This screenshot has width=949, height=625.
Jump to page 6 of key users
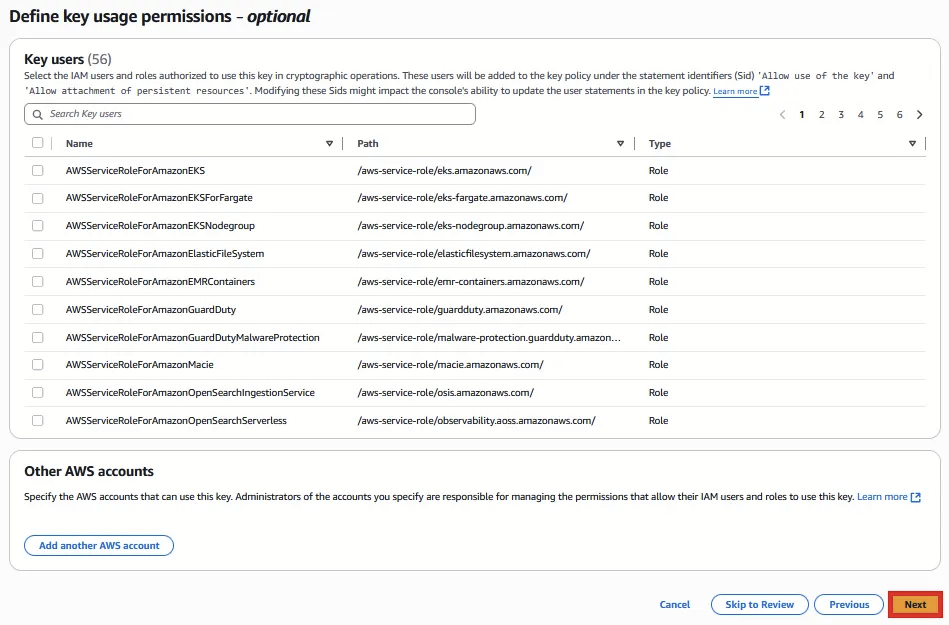coord(900,115)
